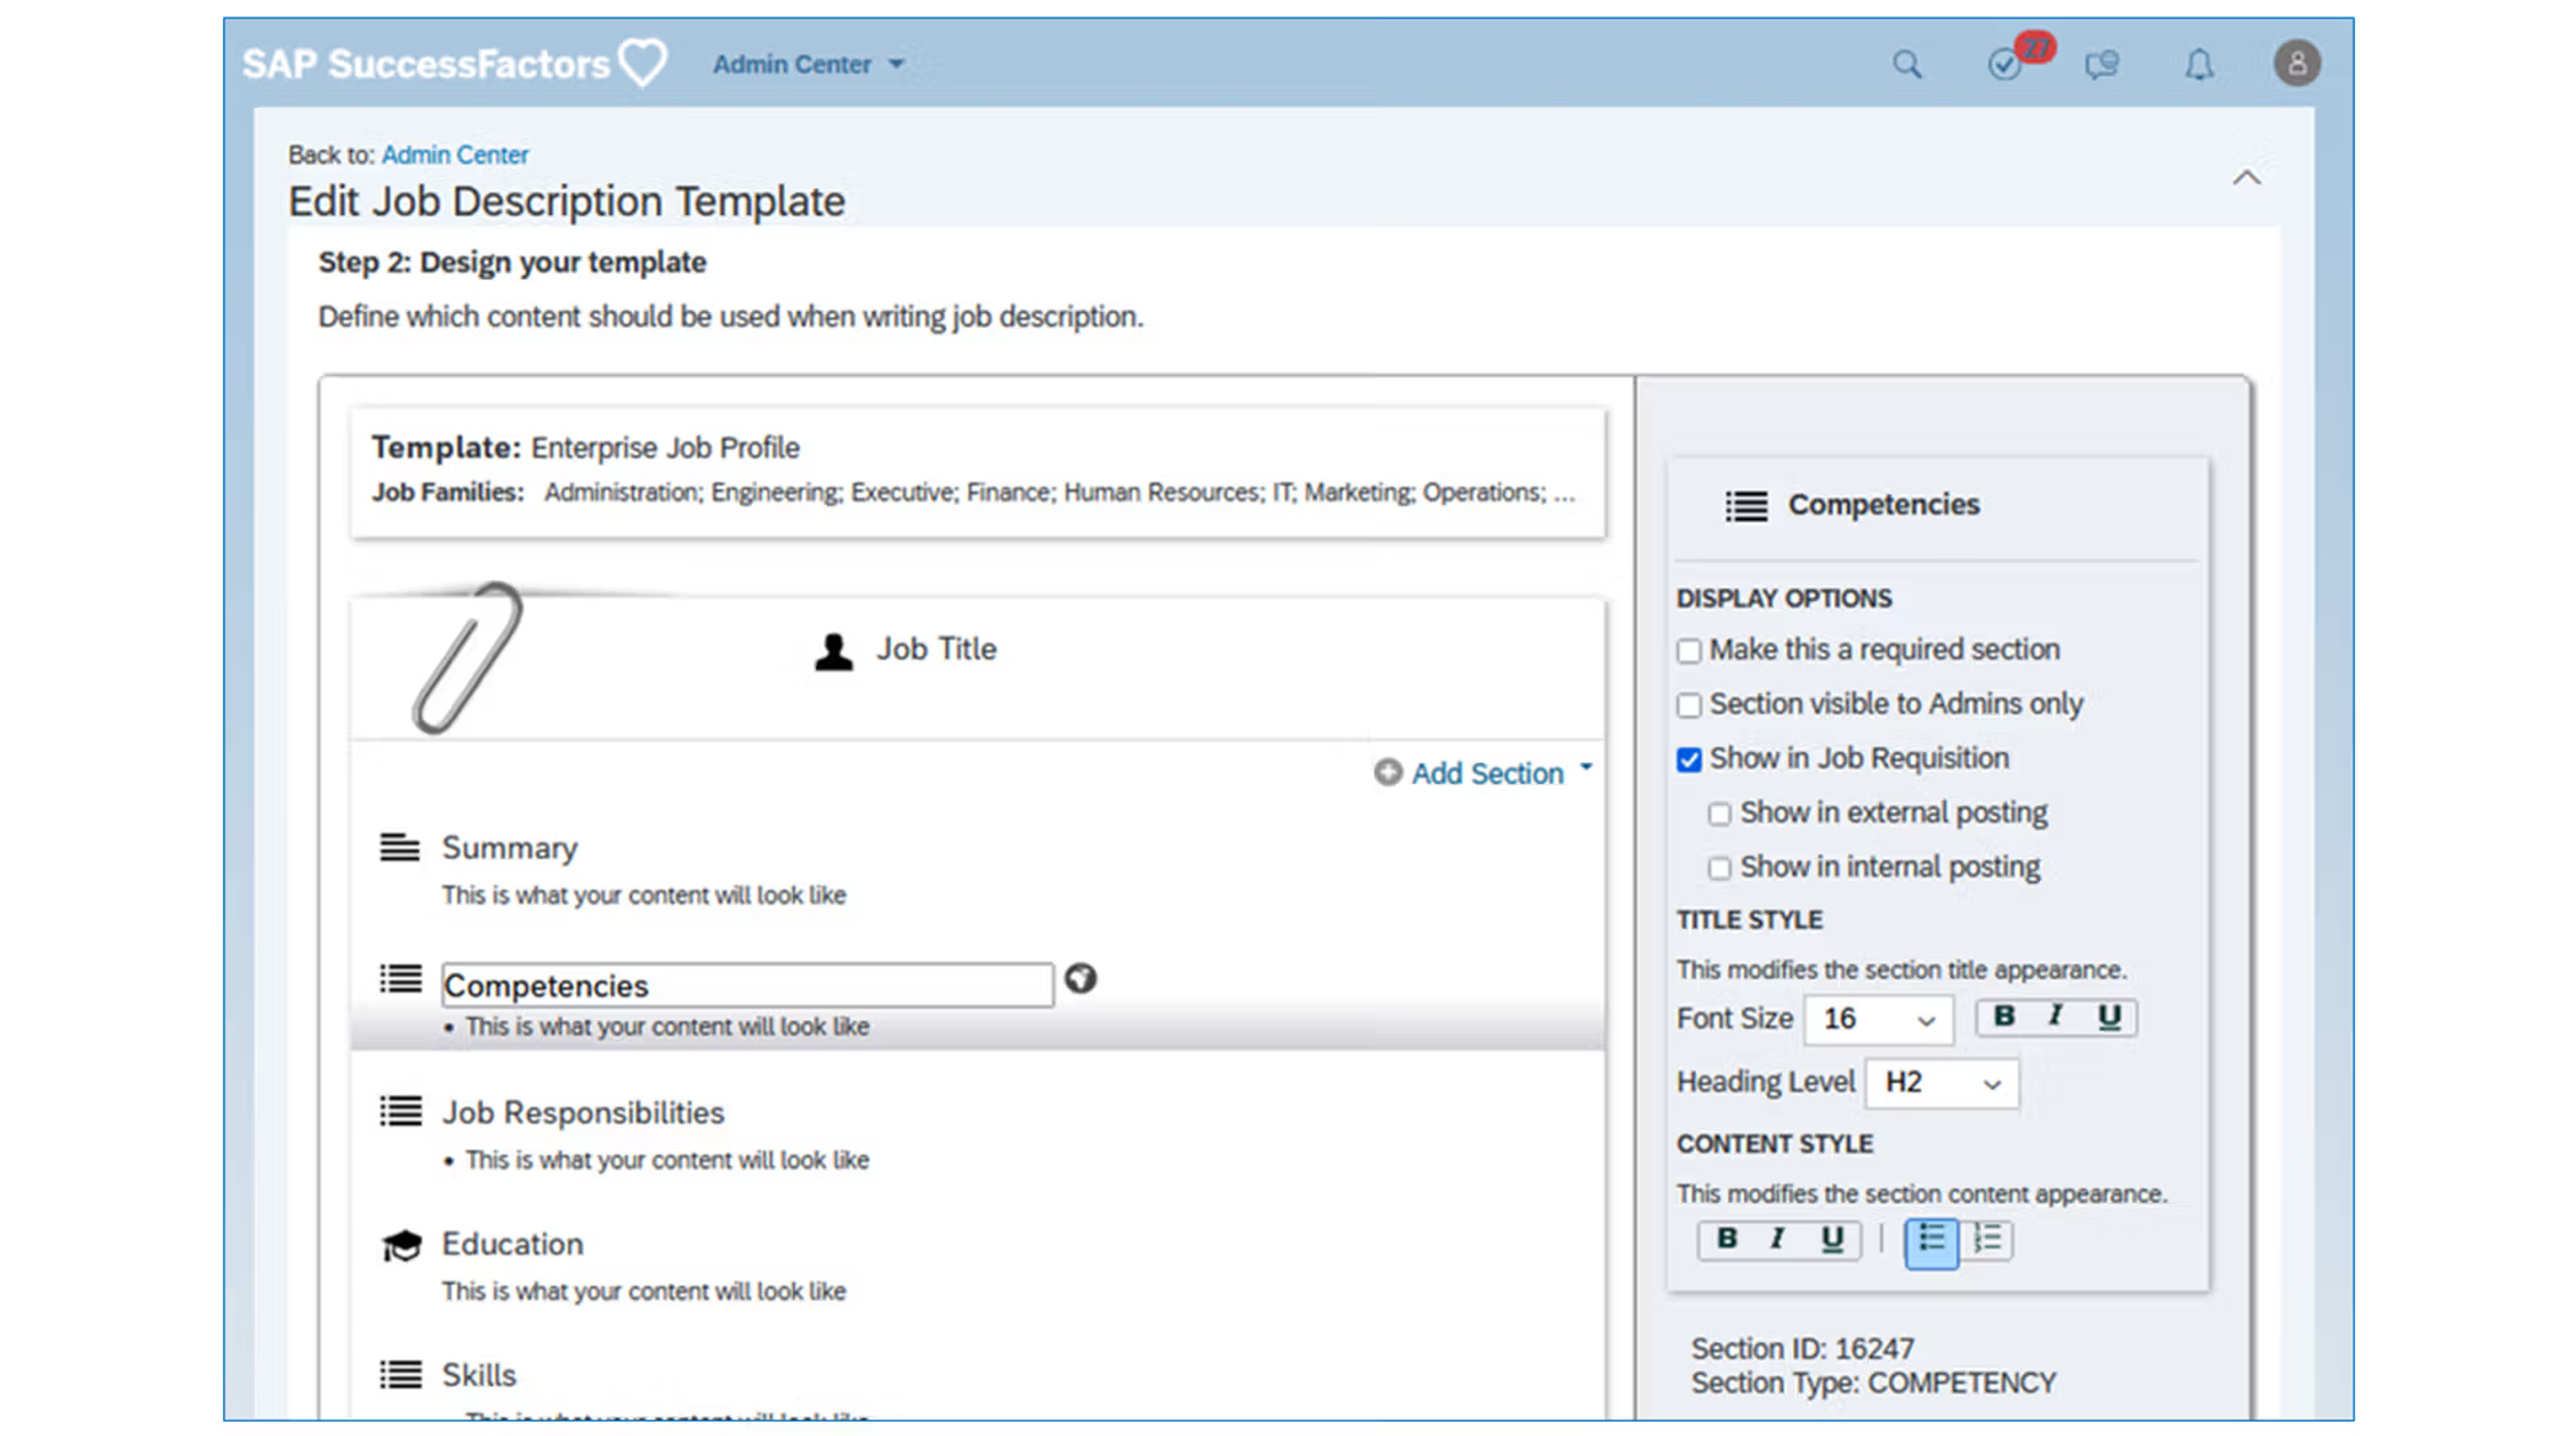Enable Show in external posting
This screenshot has height=1436, width=2576.
coord(1719,814)
